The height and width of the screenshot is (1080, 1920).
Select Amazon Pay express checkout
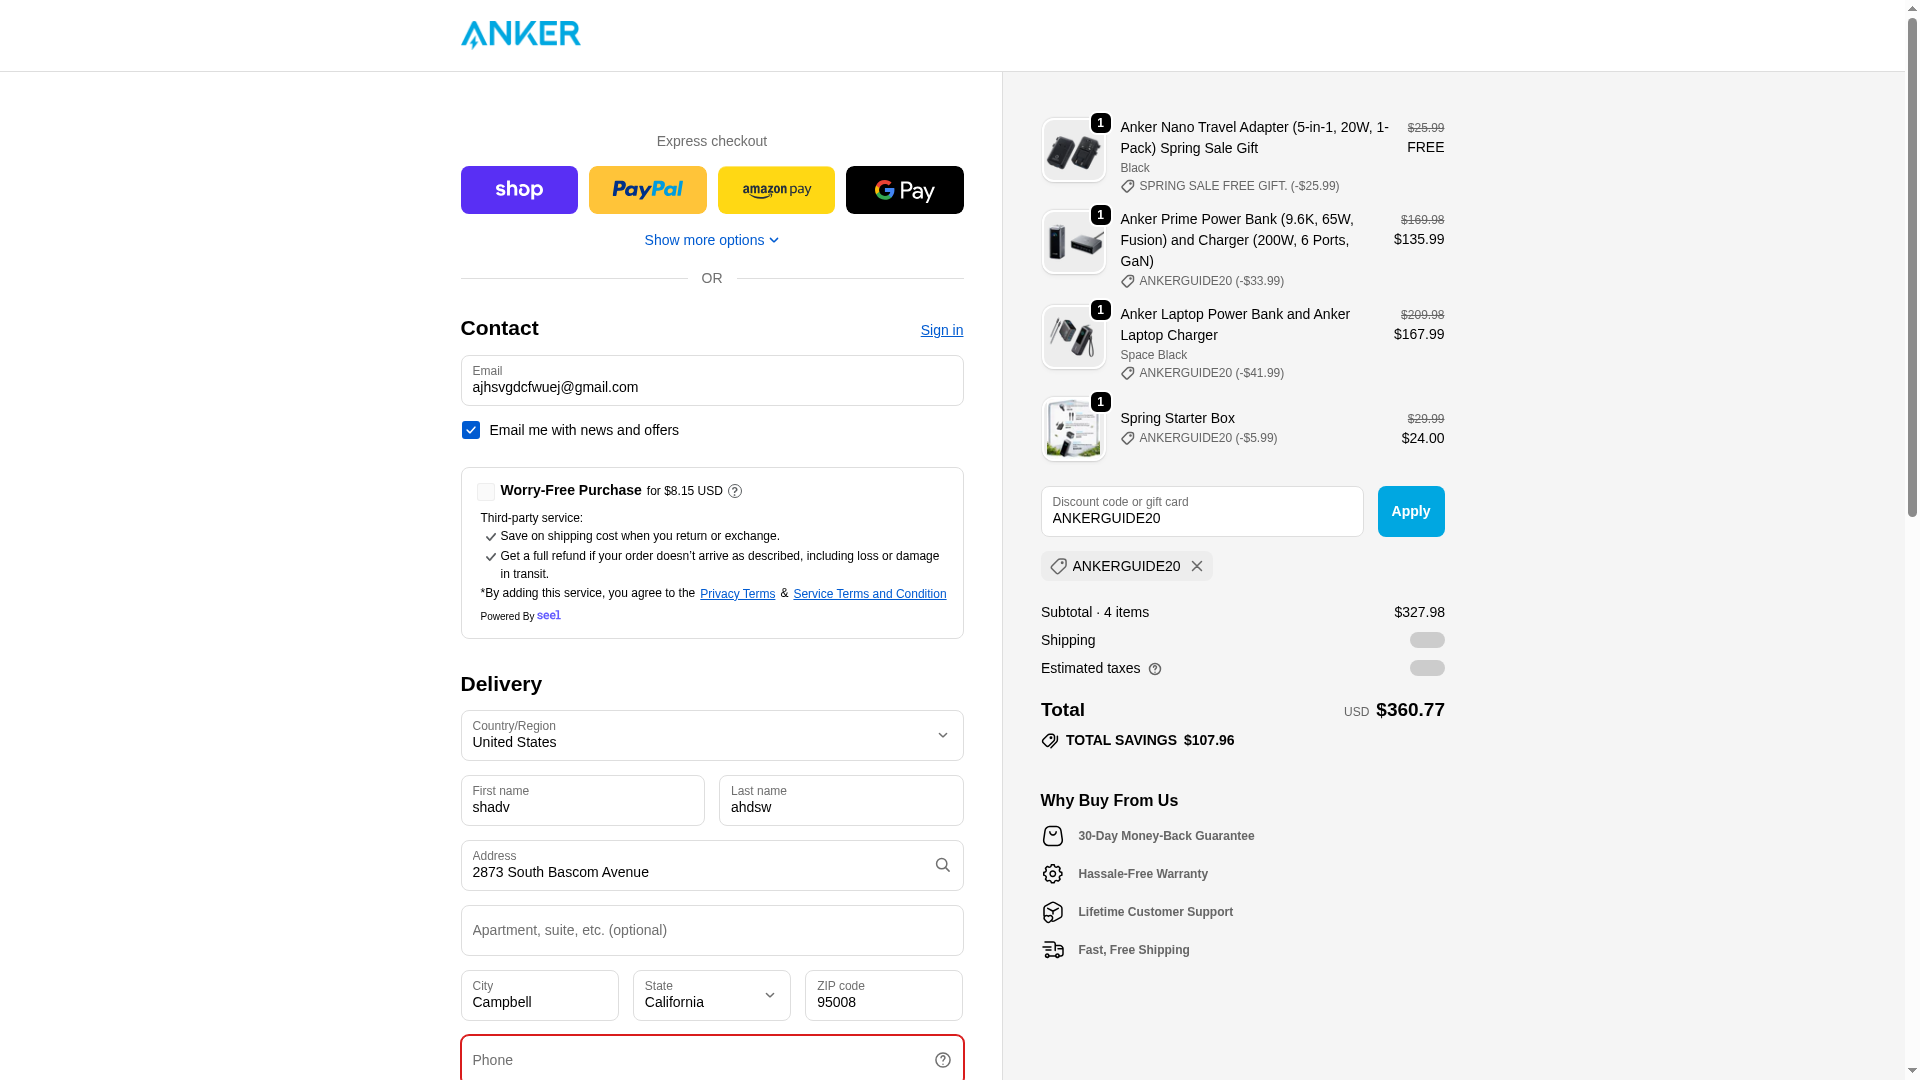point(776,190)
